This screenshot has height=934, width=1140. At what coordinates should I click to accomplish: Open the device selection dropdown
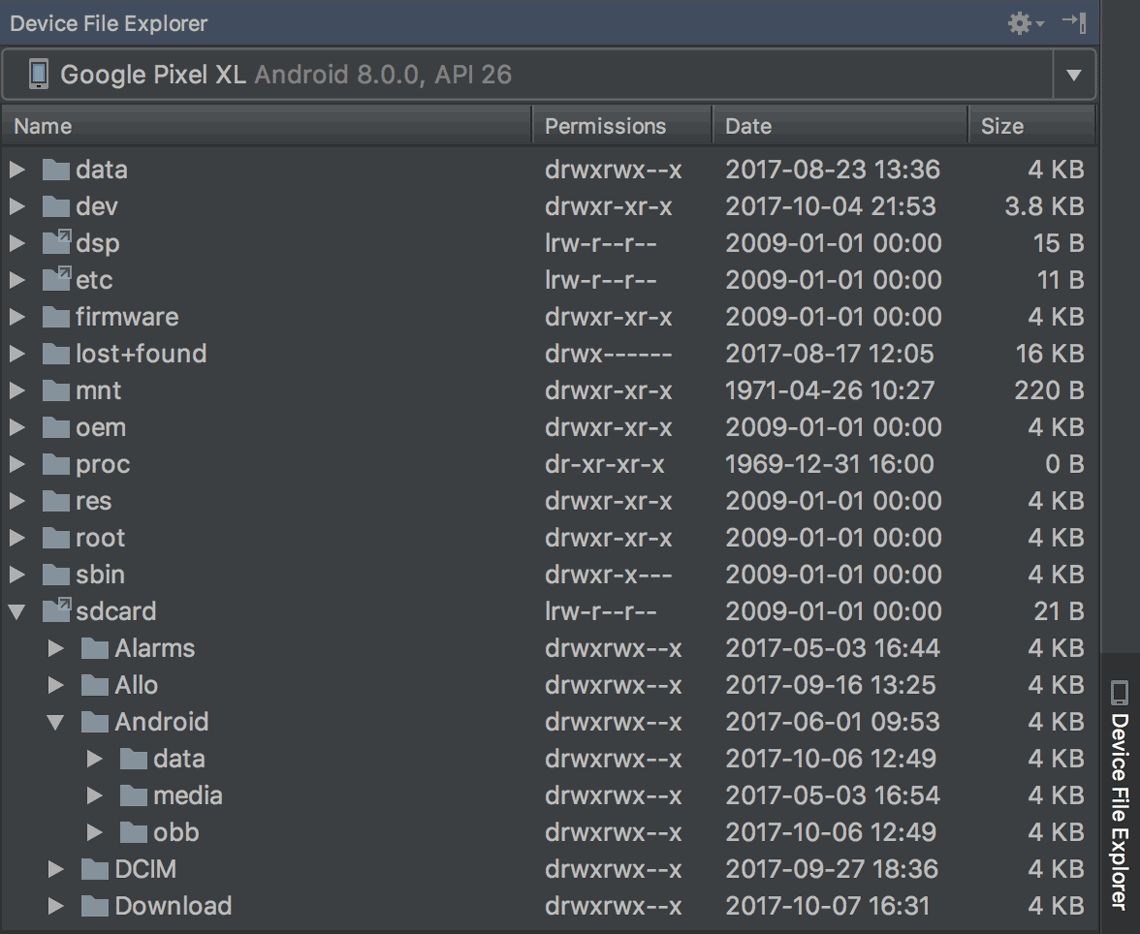(1073, 75)
